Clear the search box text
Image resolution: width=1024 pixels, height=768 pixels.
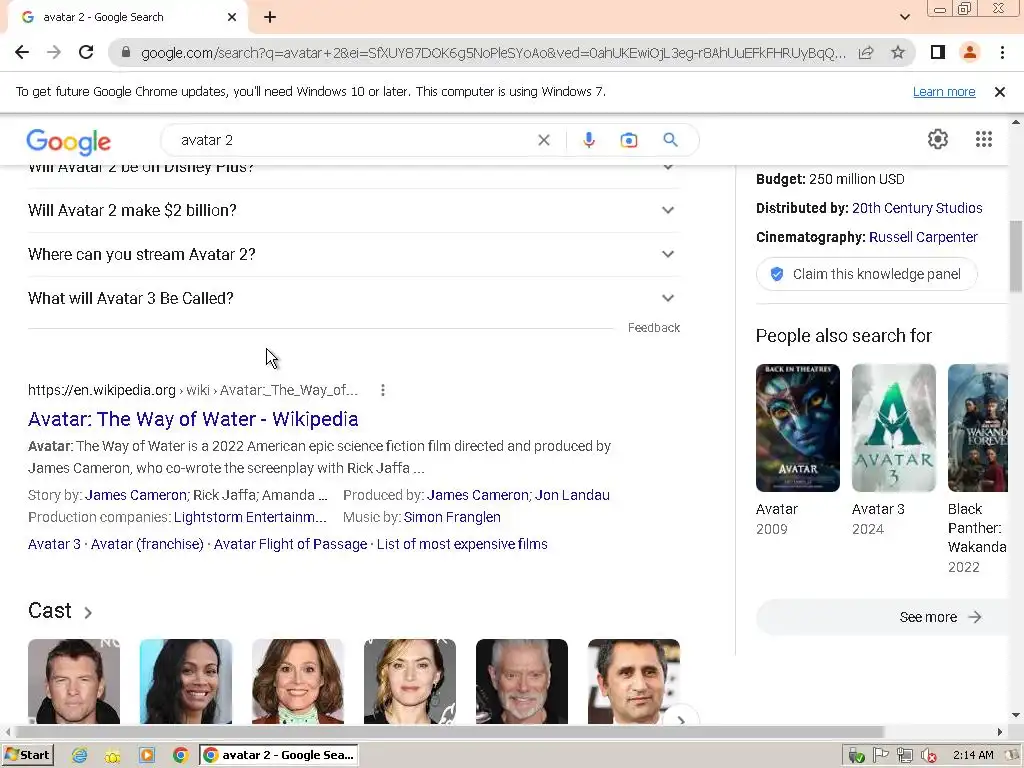(x=543, y=140)
